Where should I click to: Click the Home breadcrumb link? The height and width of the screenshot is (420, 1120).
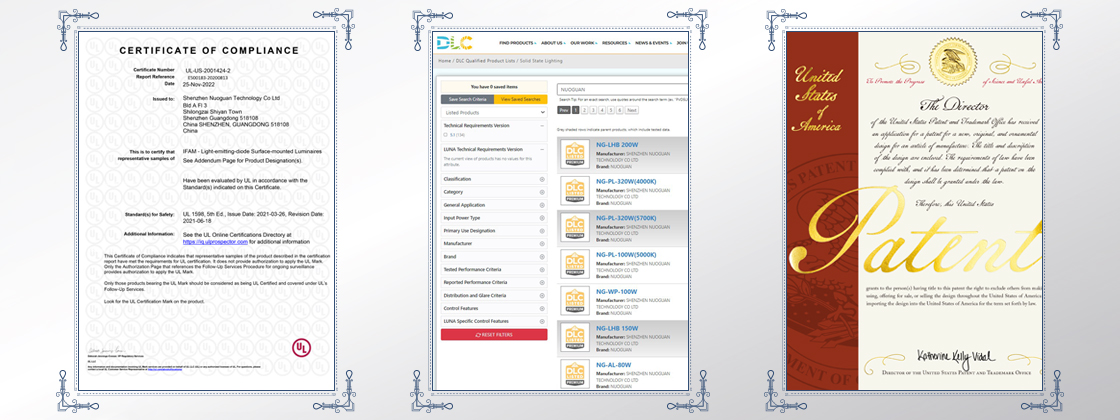(444, 61)
